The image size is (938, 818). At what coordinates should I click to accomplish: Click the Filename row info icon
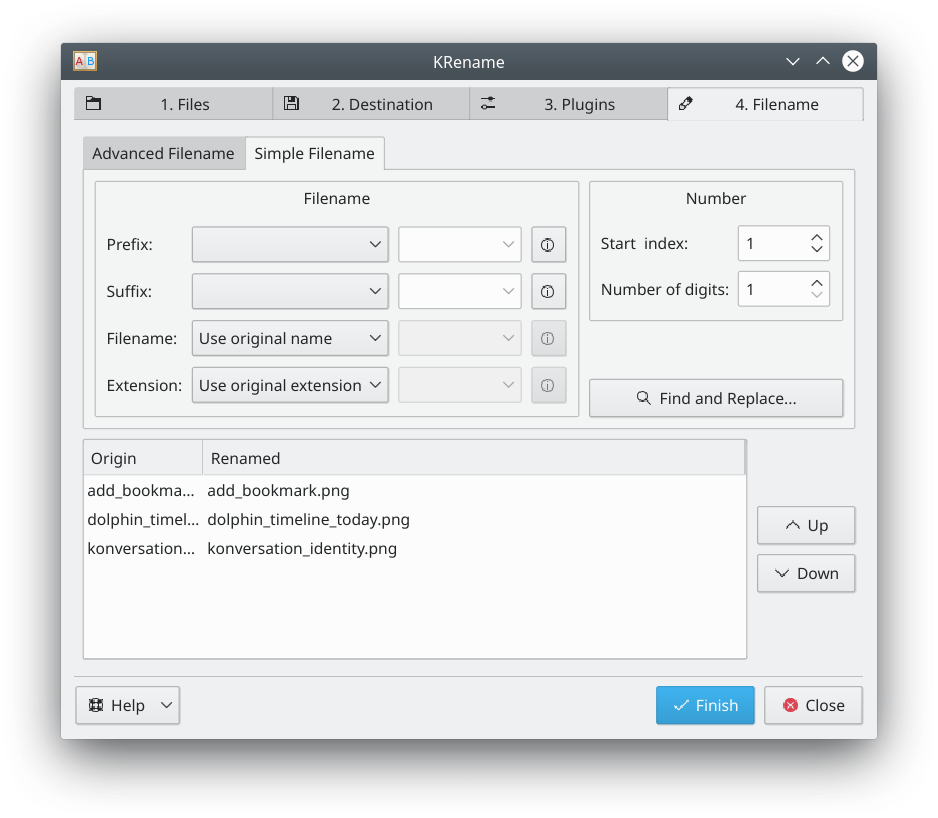click(548, 338)
